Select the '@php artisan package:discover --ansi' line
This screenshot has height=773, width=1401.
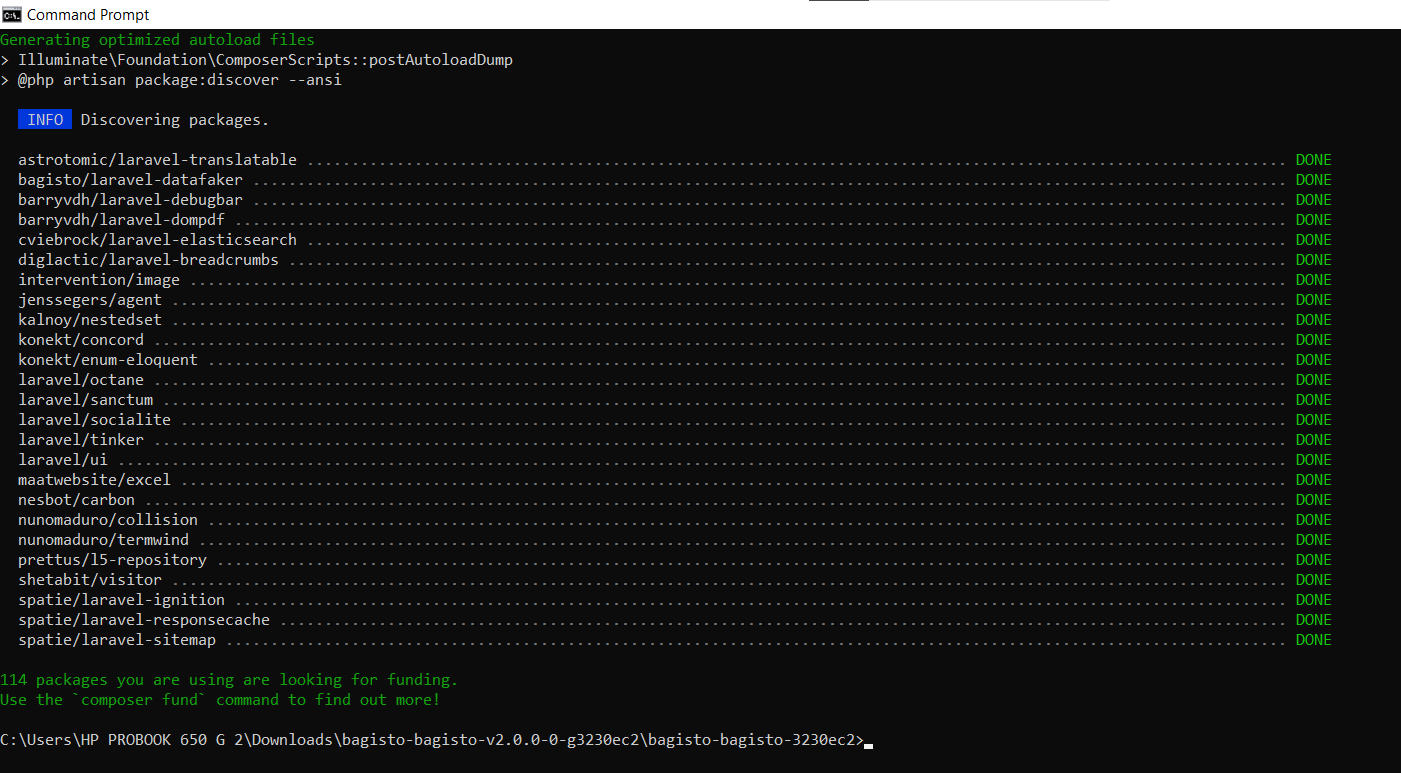coord(171,80)
